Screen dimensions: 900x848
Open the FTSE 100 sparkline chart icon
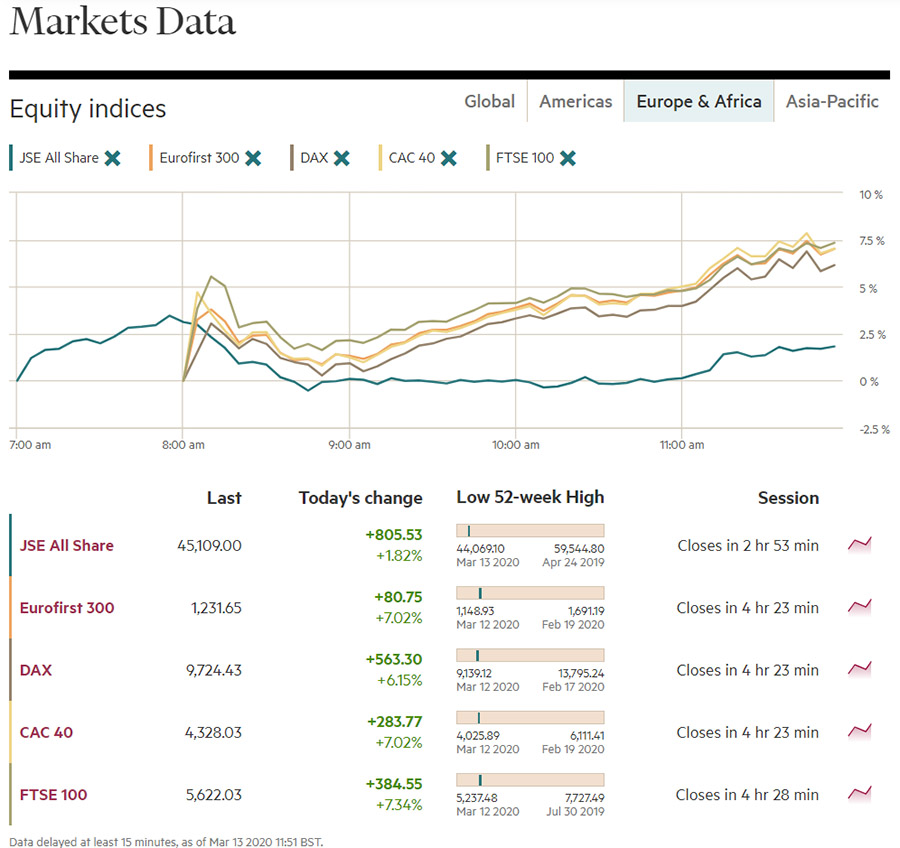(860, 793)
